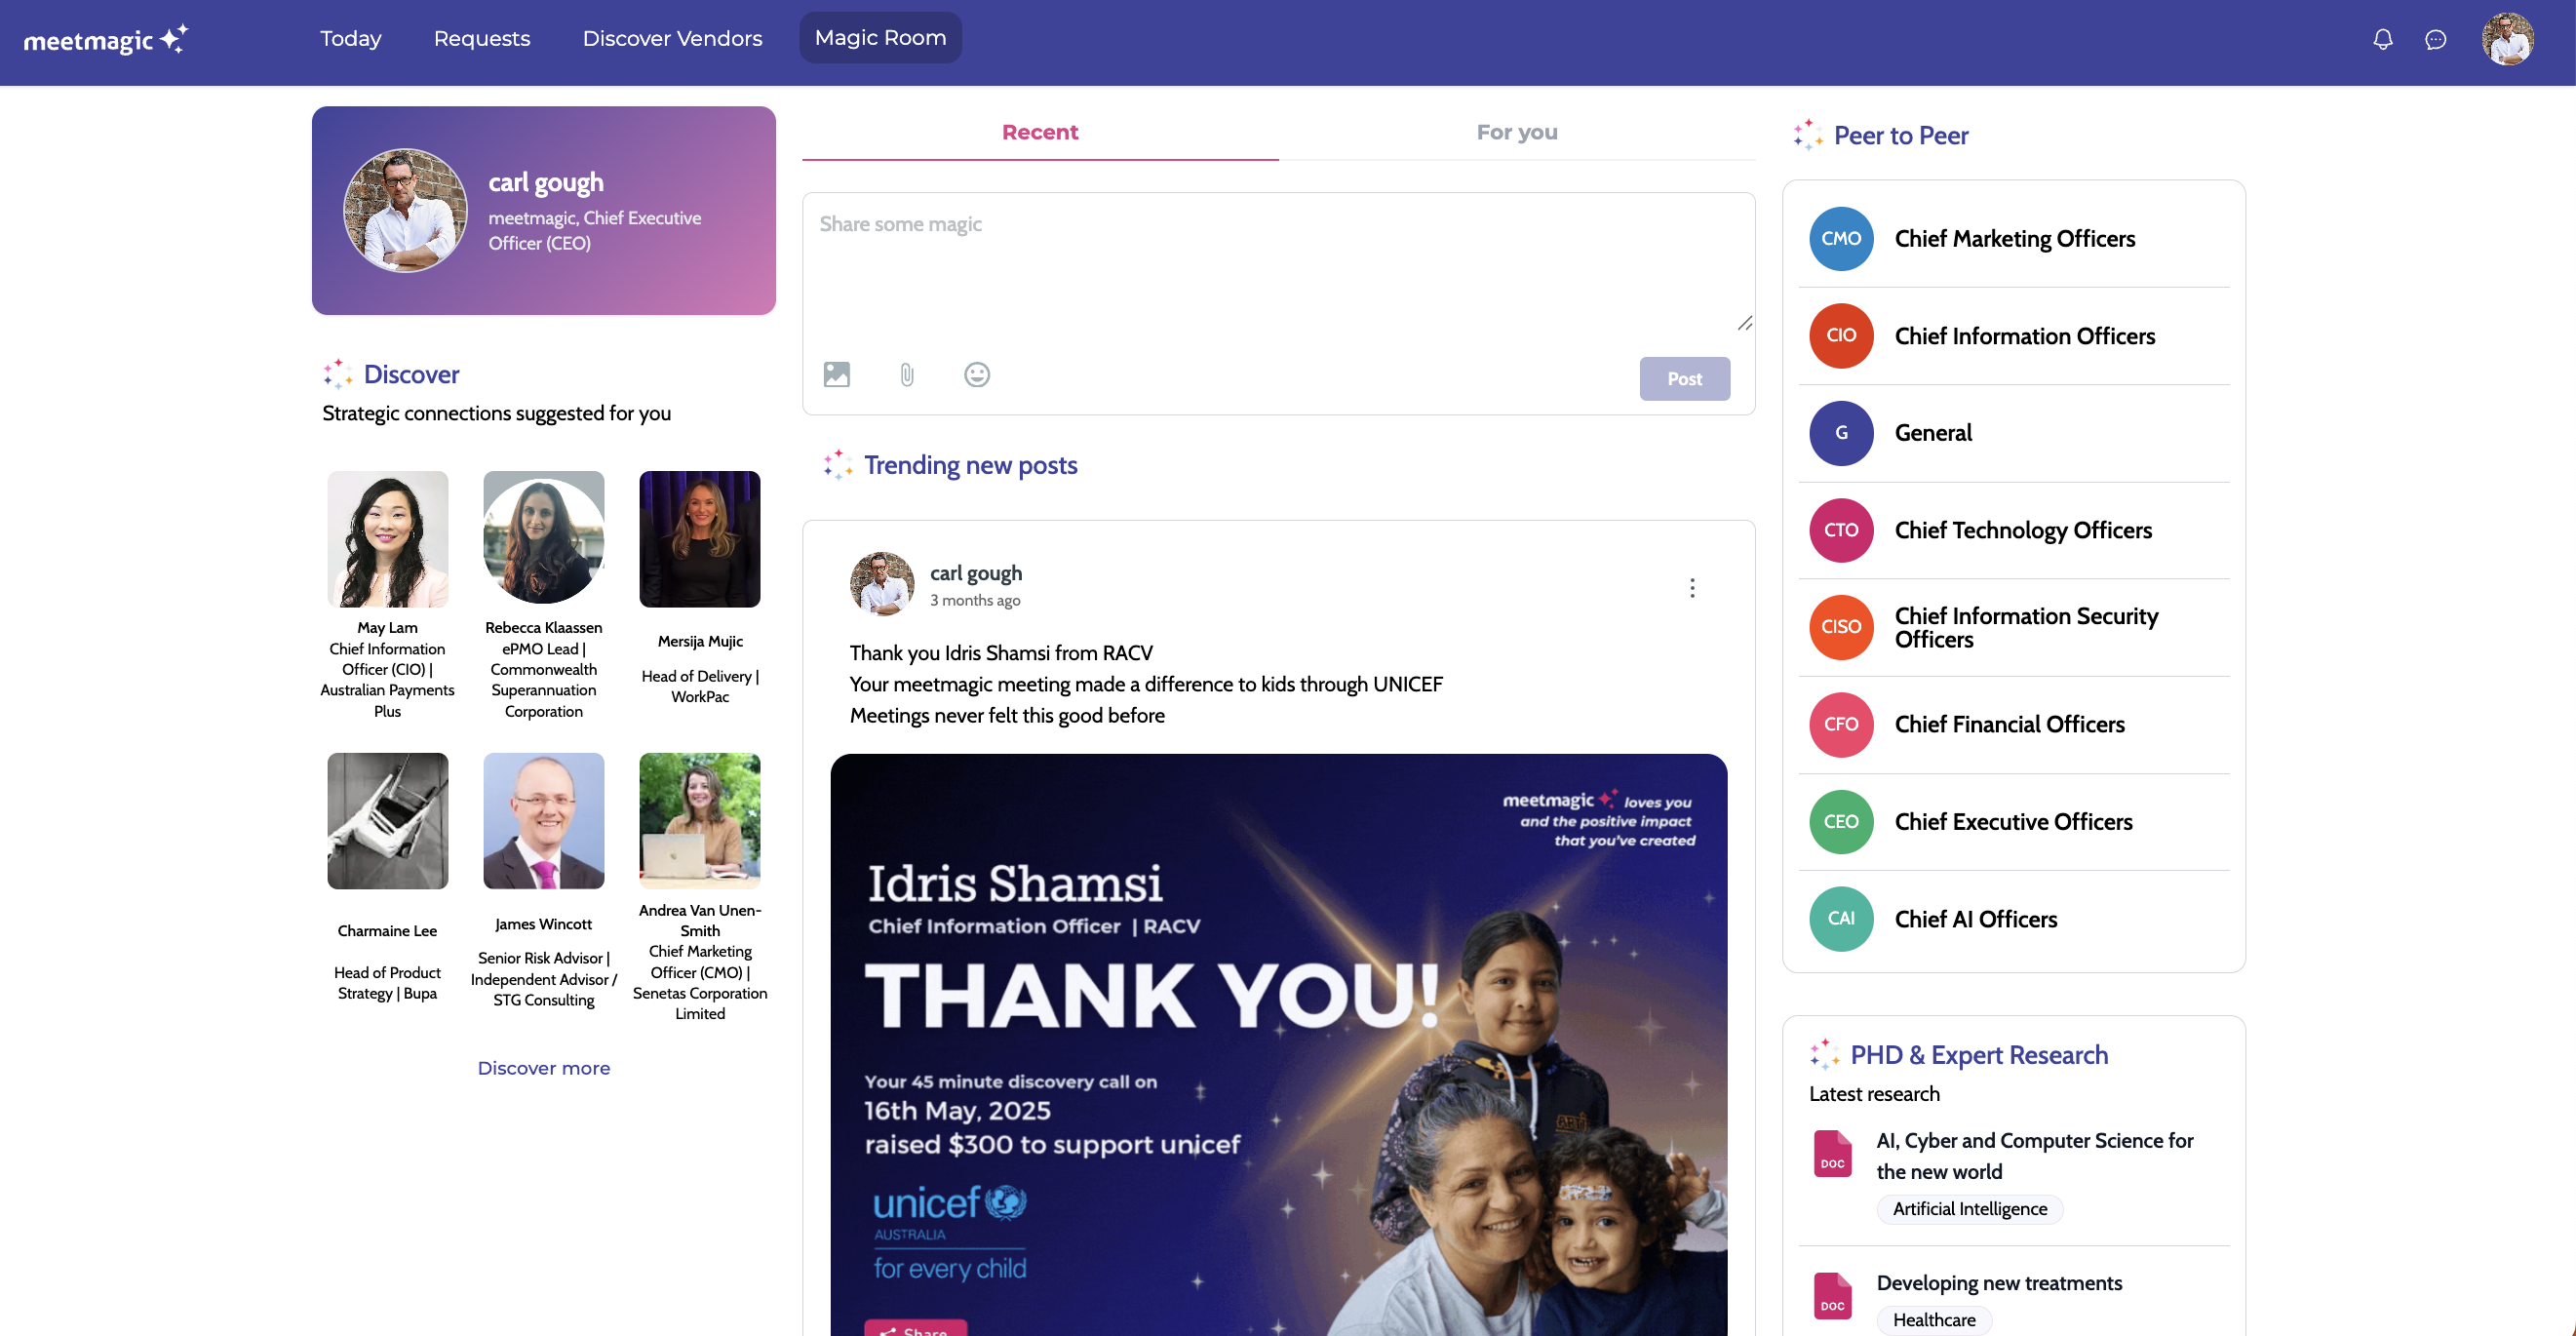The image size is (2576, 1336).
Task: Click the Artificial Intelligence tag
Action: (x=1970, y=1209)
